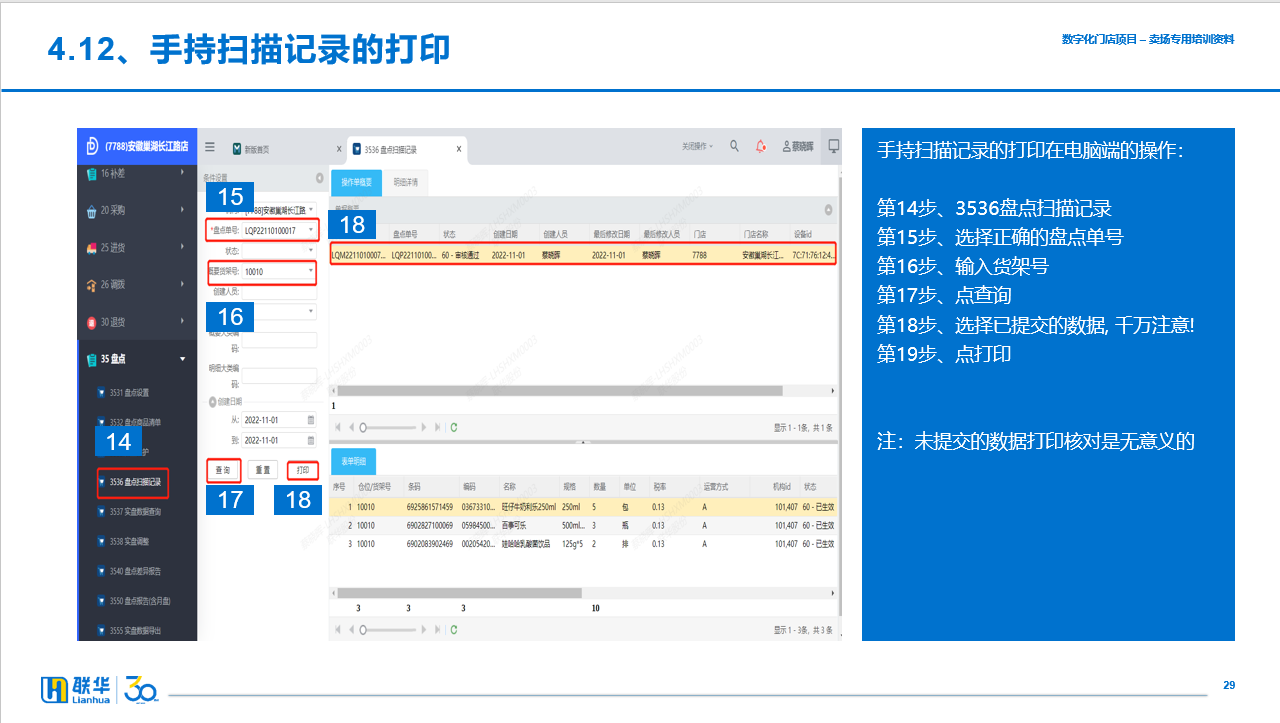Image resolution: width=1280 pixels, height=723 pixels.
Task: Refresh the upper grid with green icon
Action: click(x=454, y=427)
